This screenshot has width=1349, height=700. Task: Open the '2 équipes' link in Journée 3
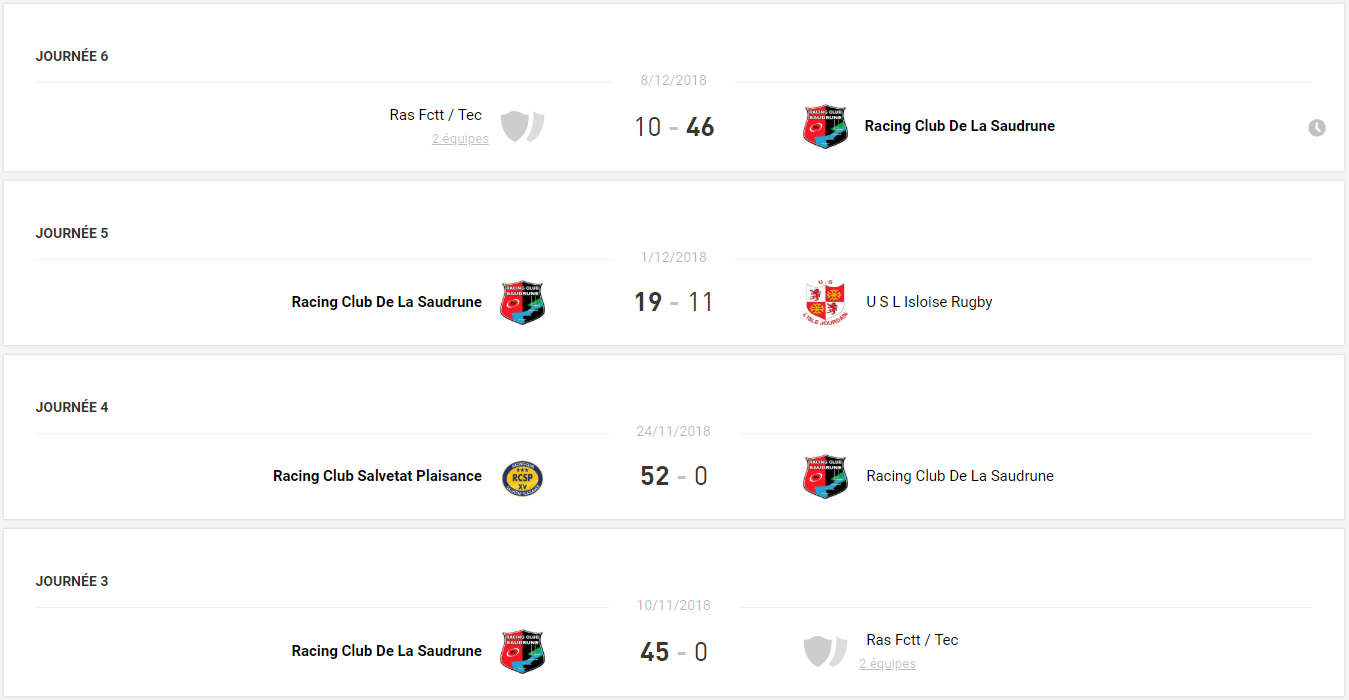887,664
